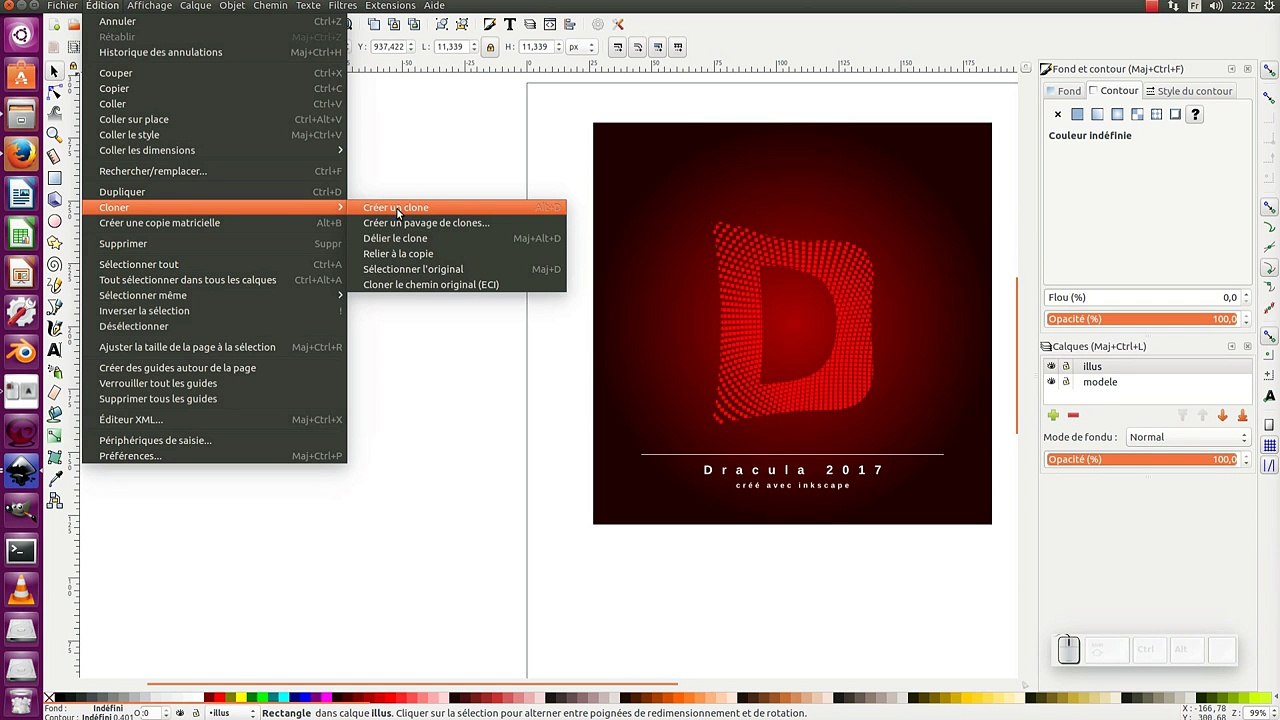Toggle scale rounded corners with rectangle
The image size is (1280, 720).
pos(638,47)
